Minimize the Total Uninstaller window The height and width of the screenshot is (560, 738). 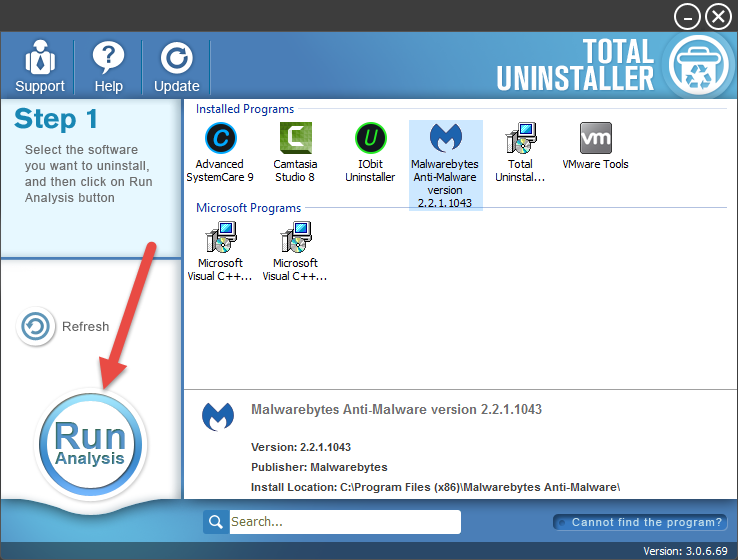687,17
